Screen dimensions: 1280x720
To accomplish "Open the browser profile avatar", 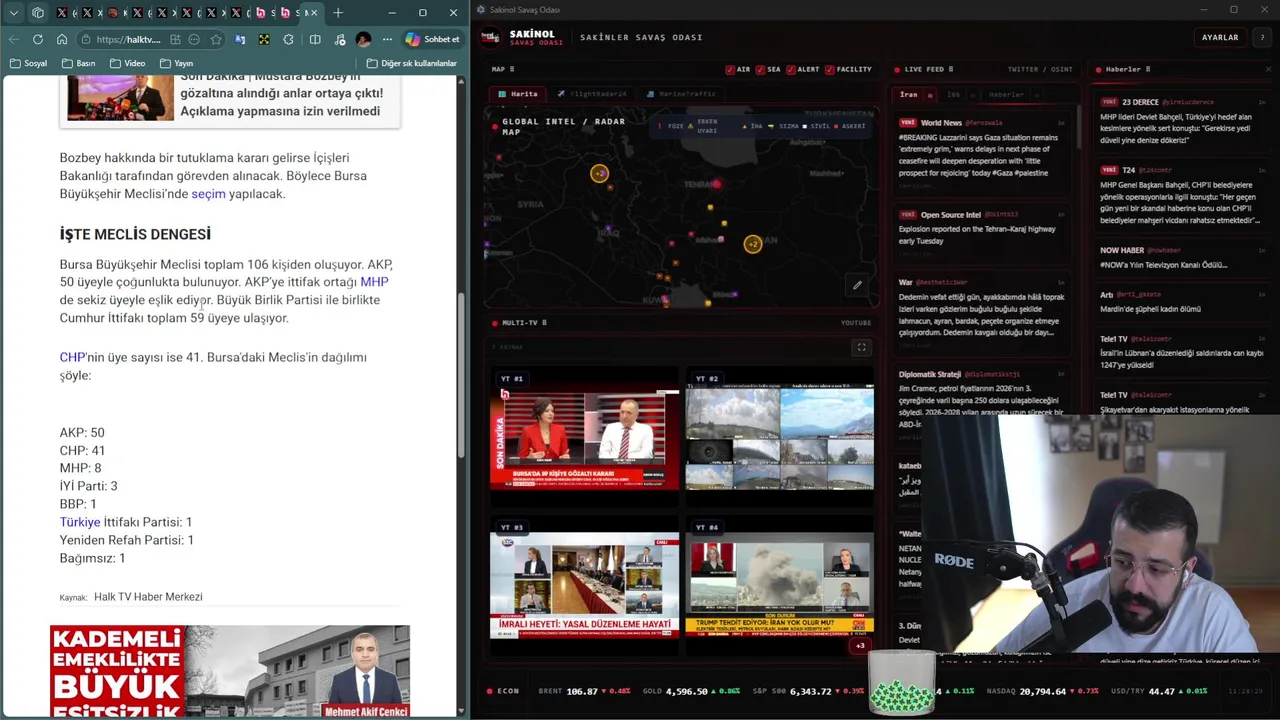I will pyautogui.click(x=363, y=39).
